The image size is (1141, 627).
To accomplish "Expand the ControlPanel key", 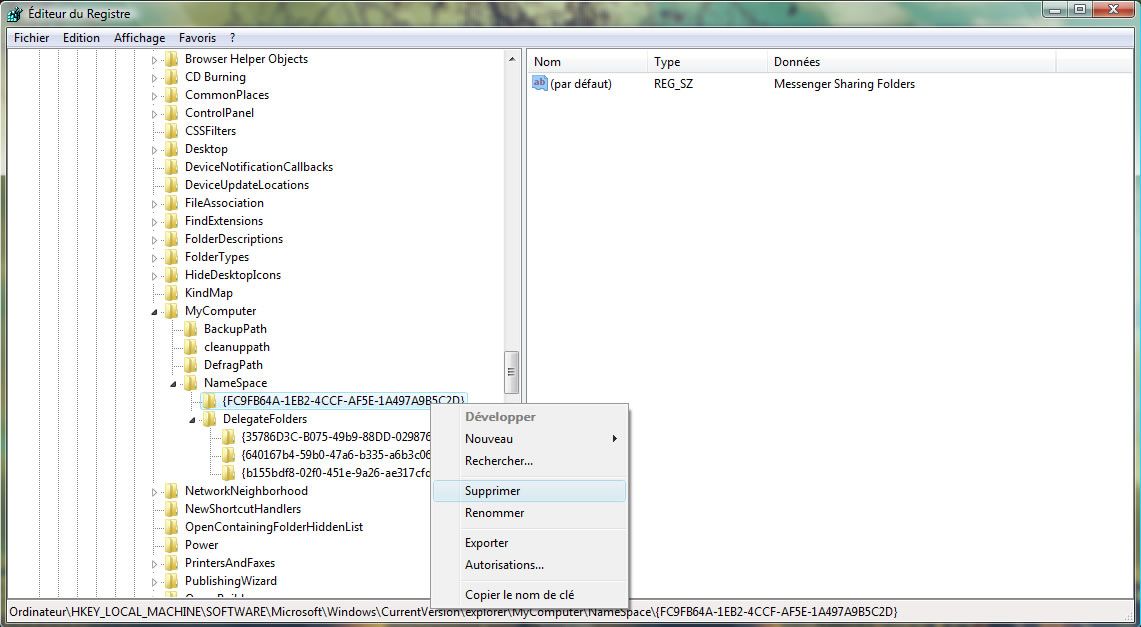I will pyautogui.click(x=154, y=113).
